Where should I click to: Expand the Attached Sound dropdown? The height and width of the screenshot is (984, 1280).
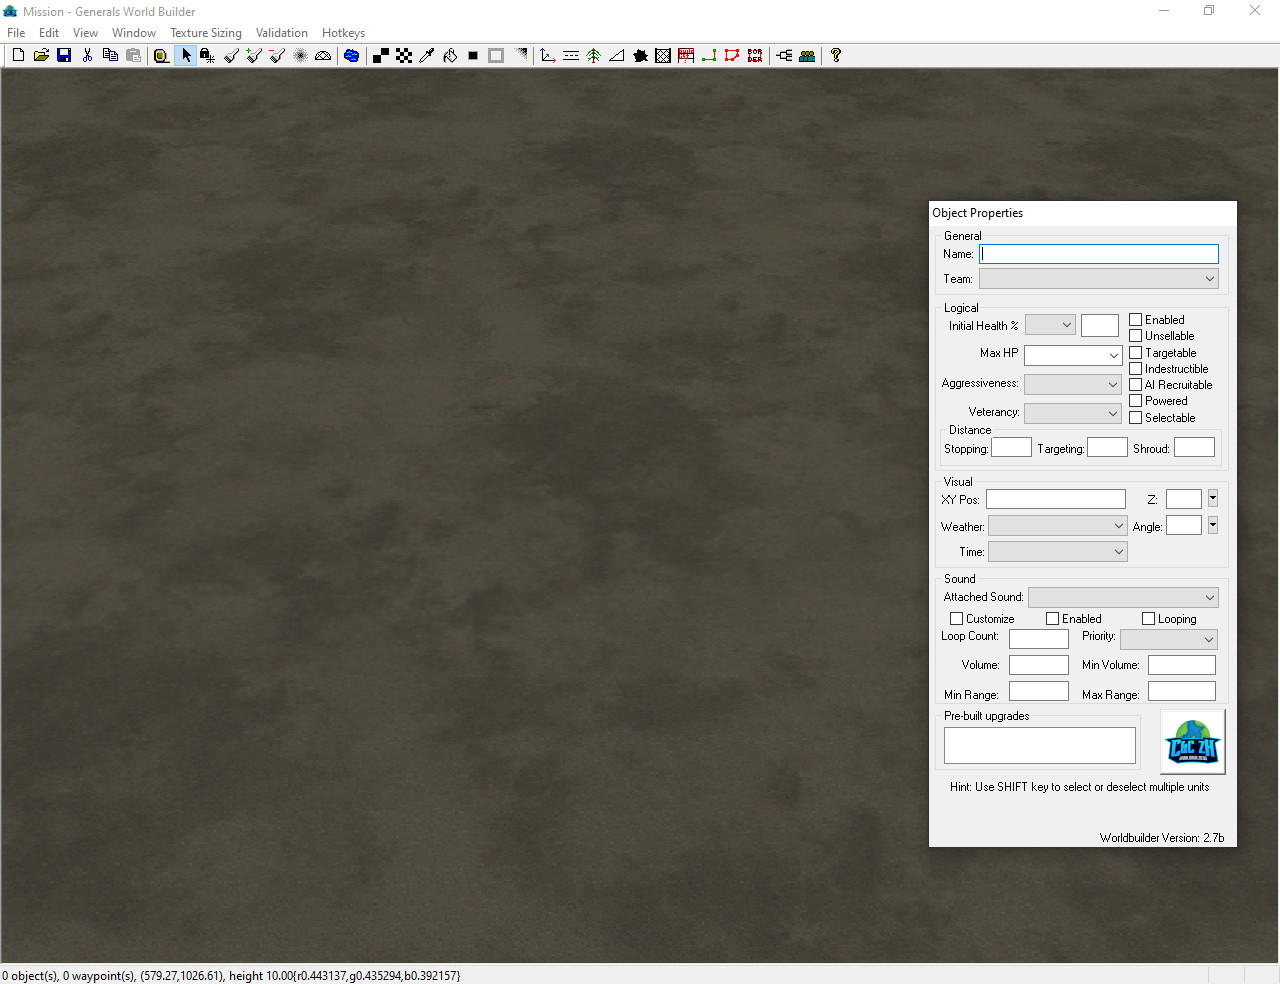coord(1122,598)
